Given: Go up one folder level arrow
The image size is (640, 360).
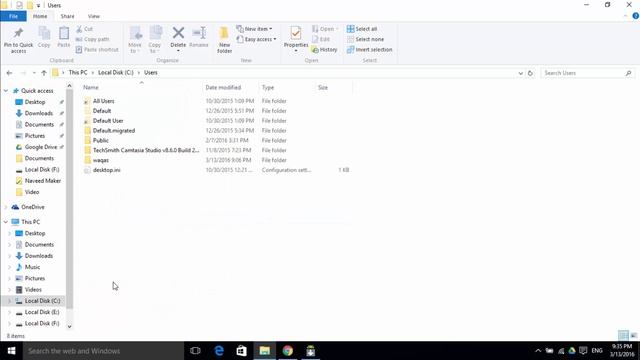Looking at the screenshot, I should (44, 73).
